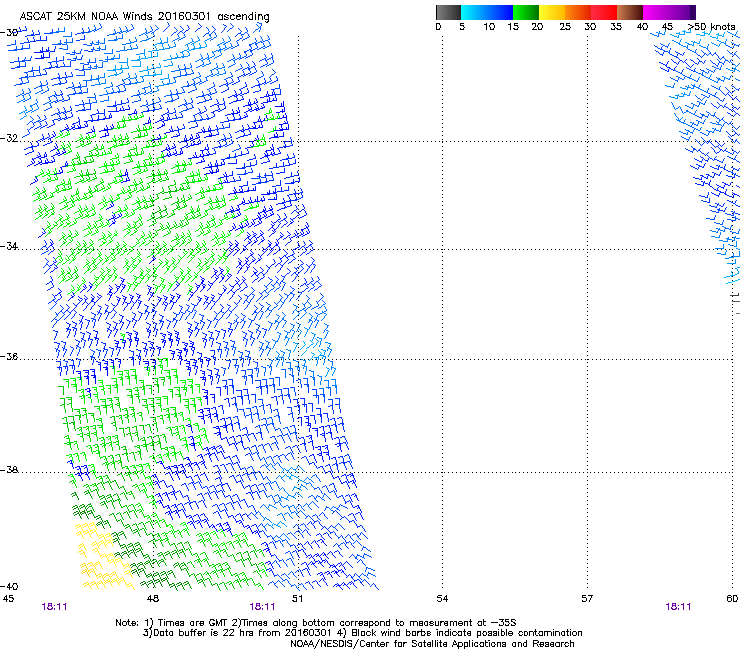This screenshot has height=650, width=740.
Task: Click the '54' longitude axis label
Action: point(442,599)
